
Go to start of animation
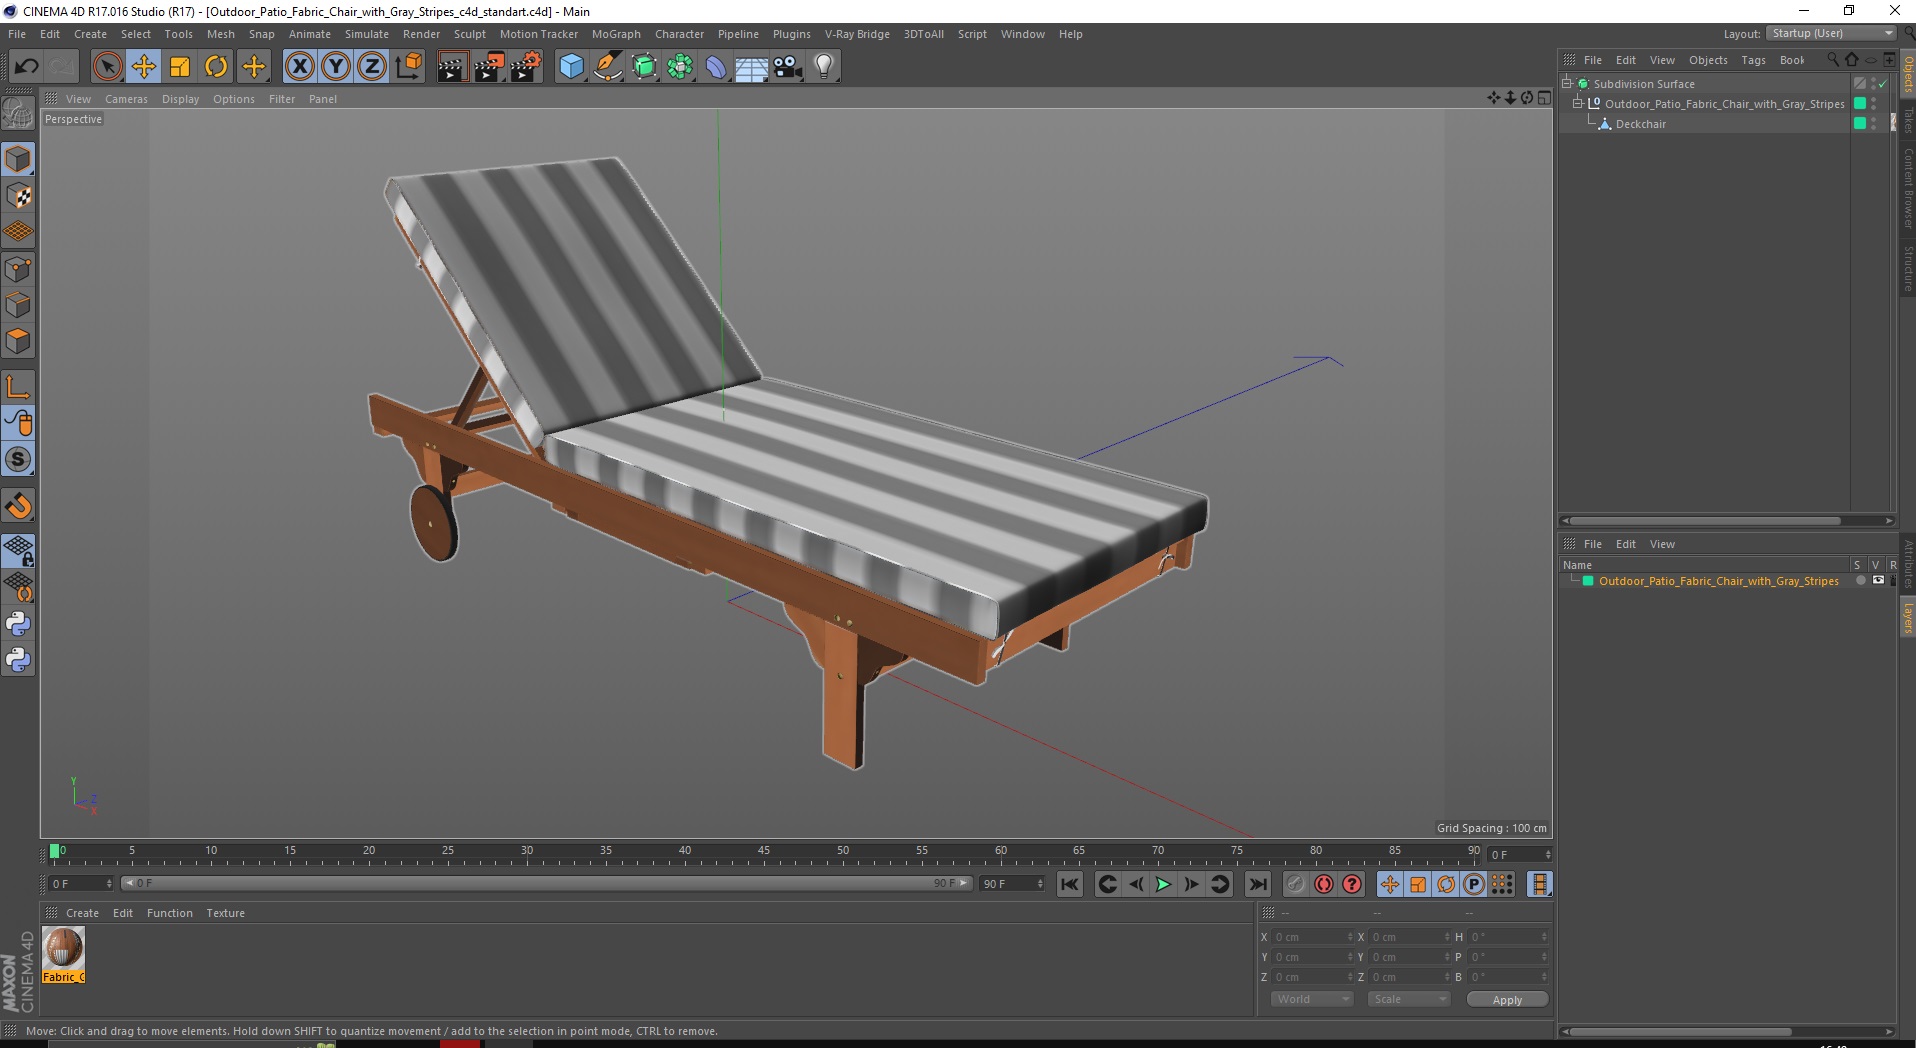[x=1070, y=884]
